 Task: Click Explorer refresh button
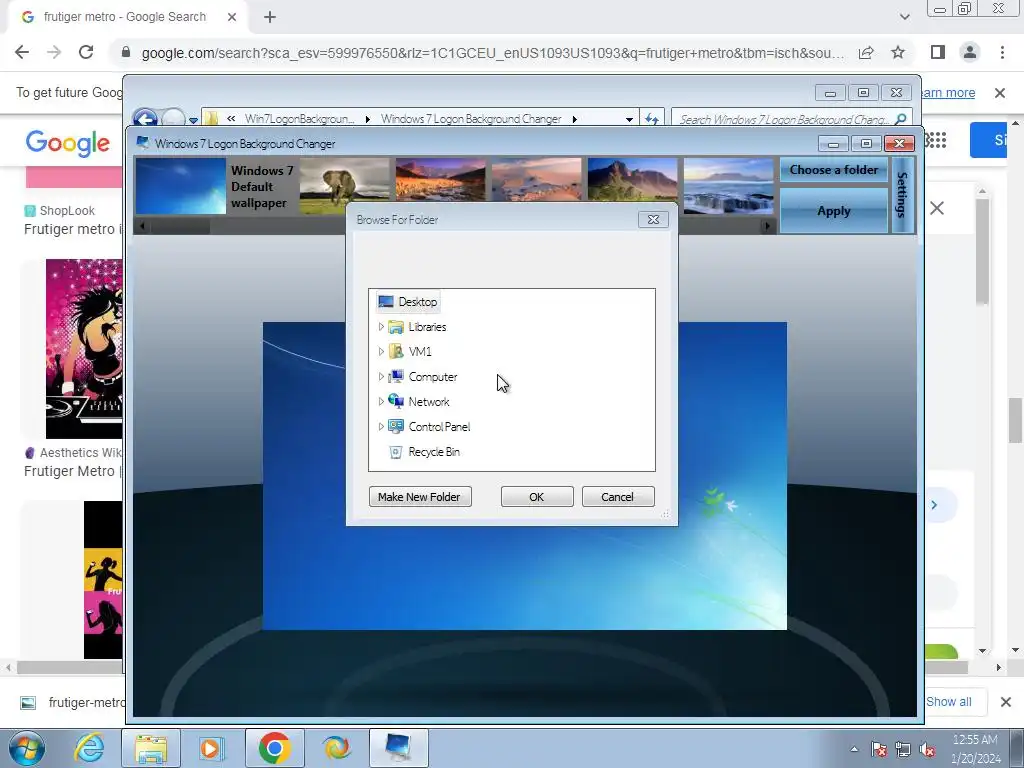pyautogui.click(x=652, y=119)
